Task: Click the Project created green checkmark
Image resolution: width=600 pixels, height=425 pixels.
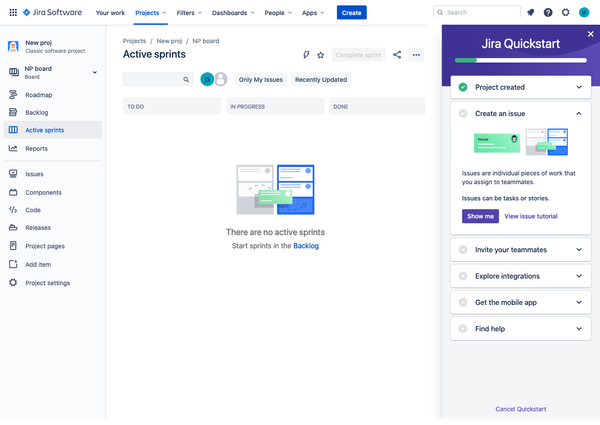Action: 463,87
